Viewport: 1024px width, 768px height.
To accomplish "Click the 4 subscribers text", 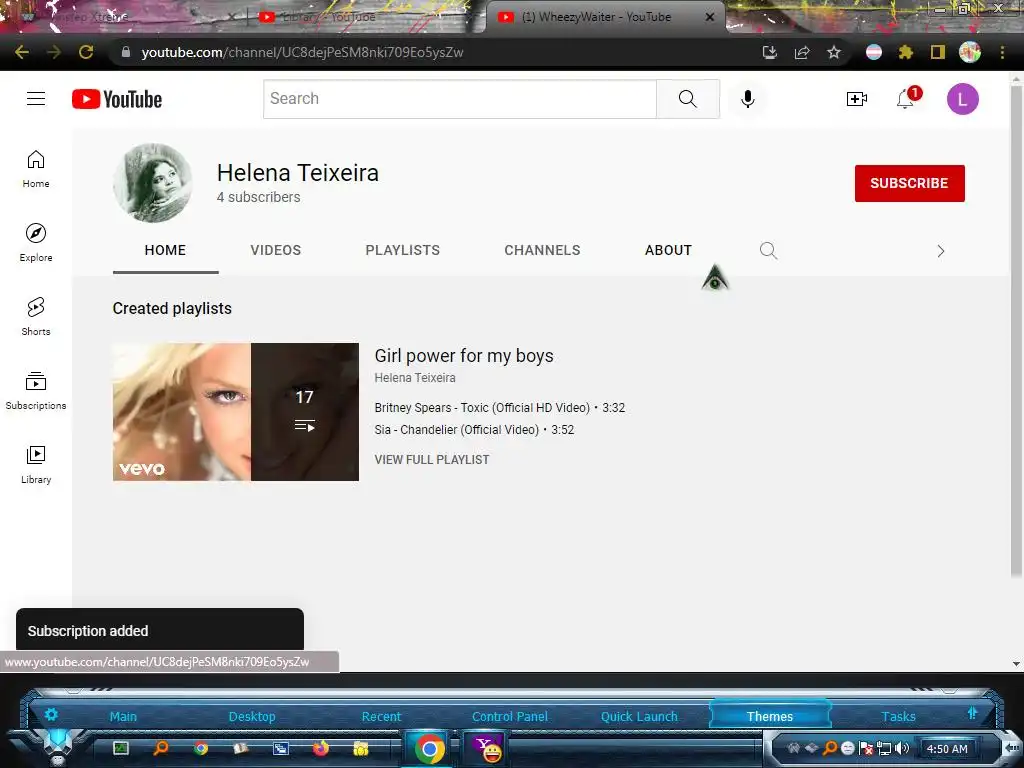I will tap(259, 197).
